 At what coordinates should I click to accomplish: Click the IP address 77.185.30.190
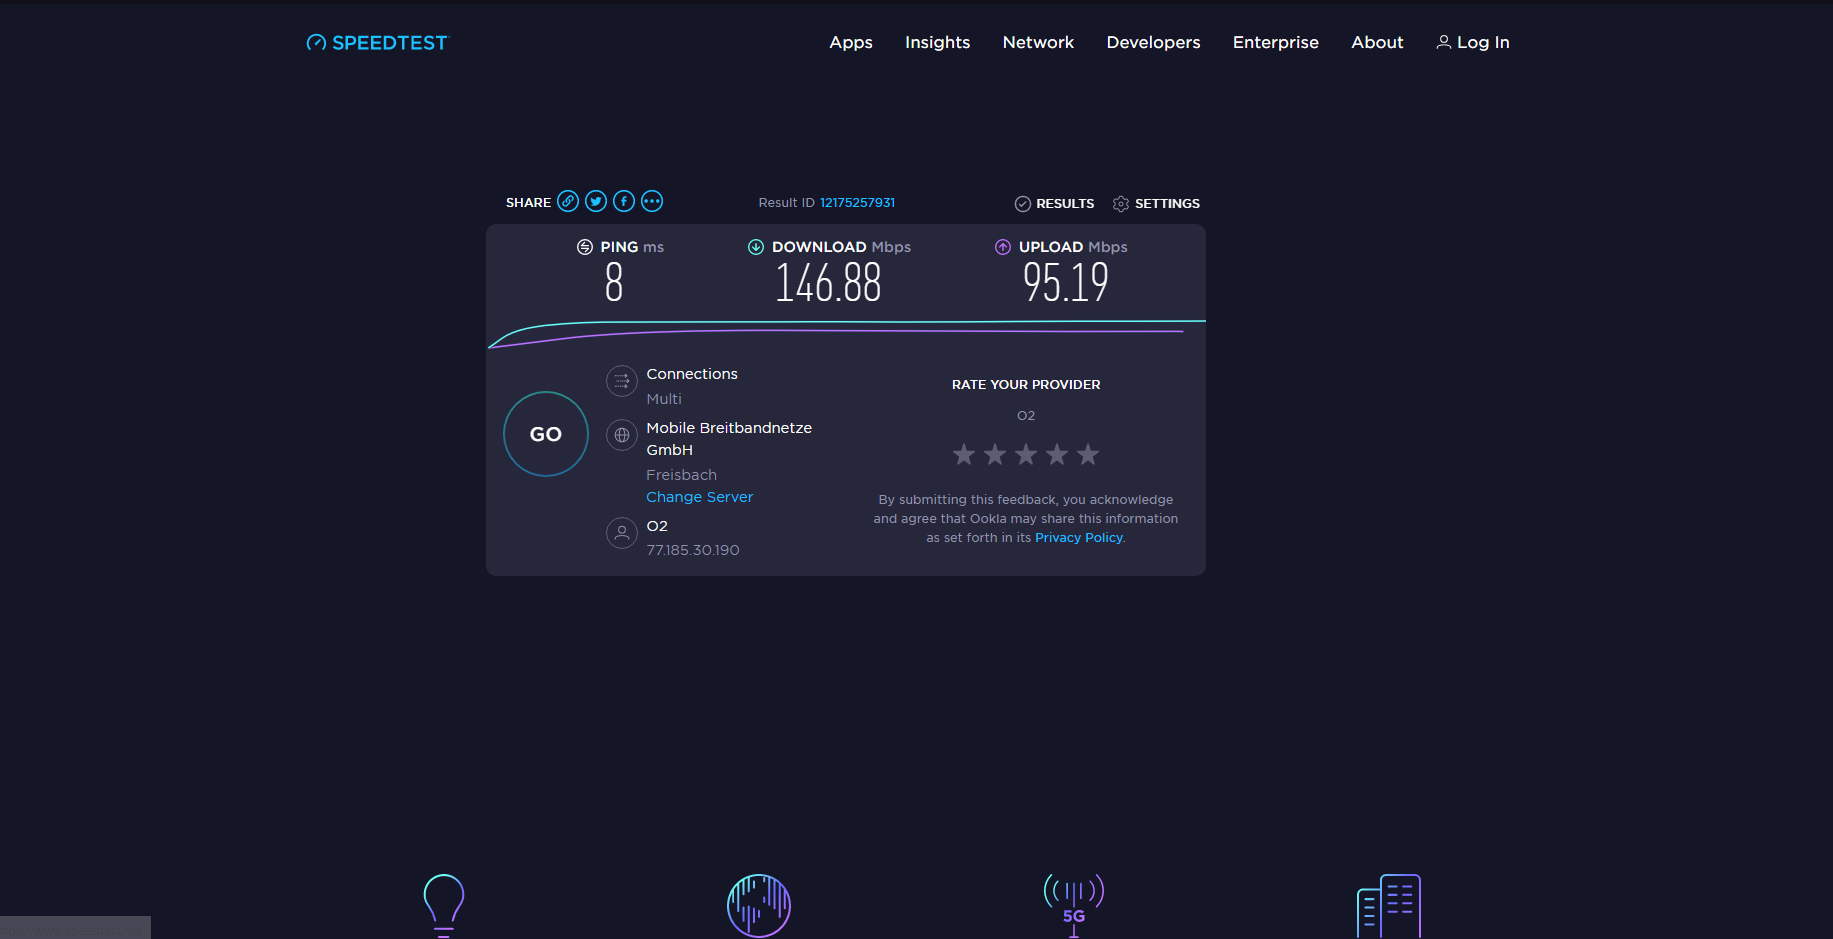coord(693,550)
